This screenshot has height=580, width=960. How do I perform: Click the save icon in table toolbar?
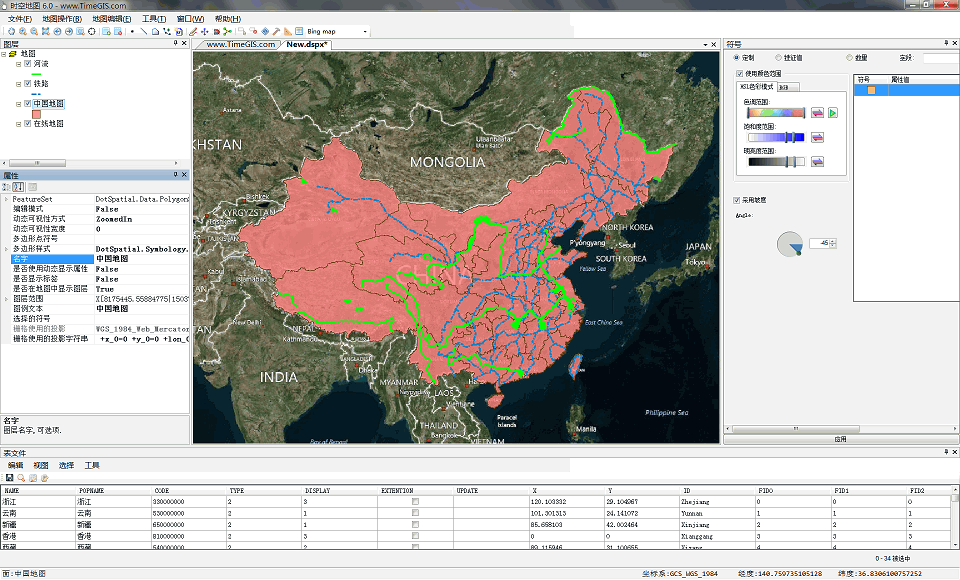[x=9, y=478]
